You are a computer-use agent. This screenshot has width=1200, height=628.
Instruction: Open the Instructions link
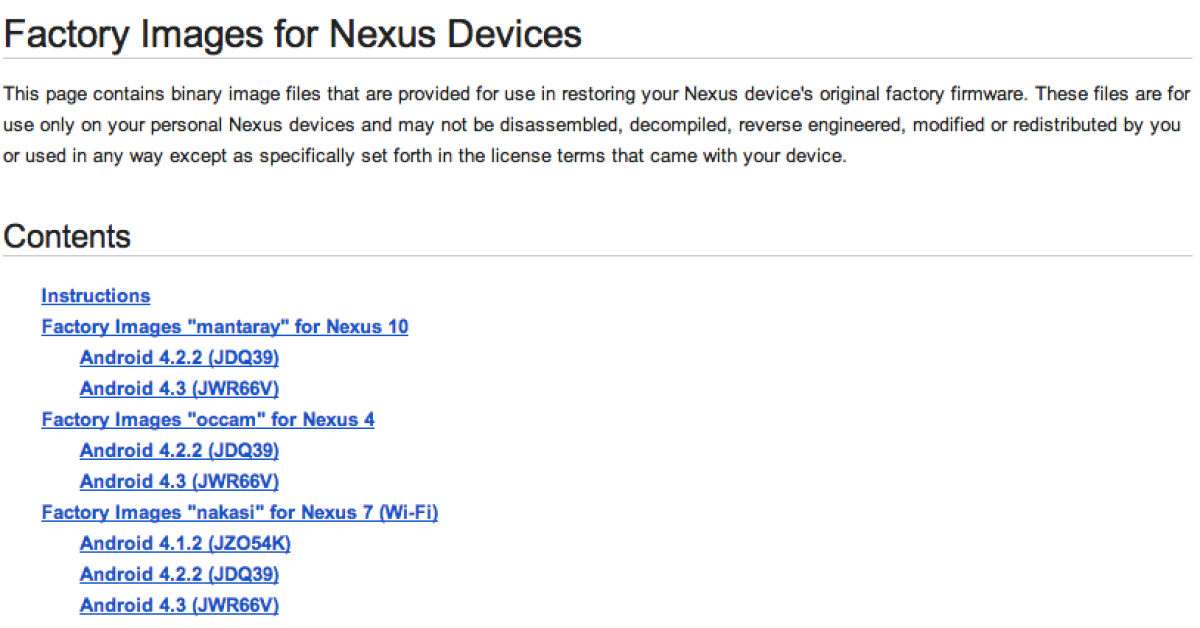pos(95,296)
